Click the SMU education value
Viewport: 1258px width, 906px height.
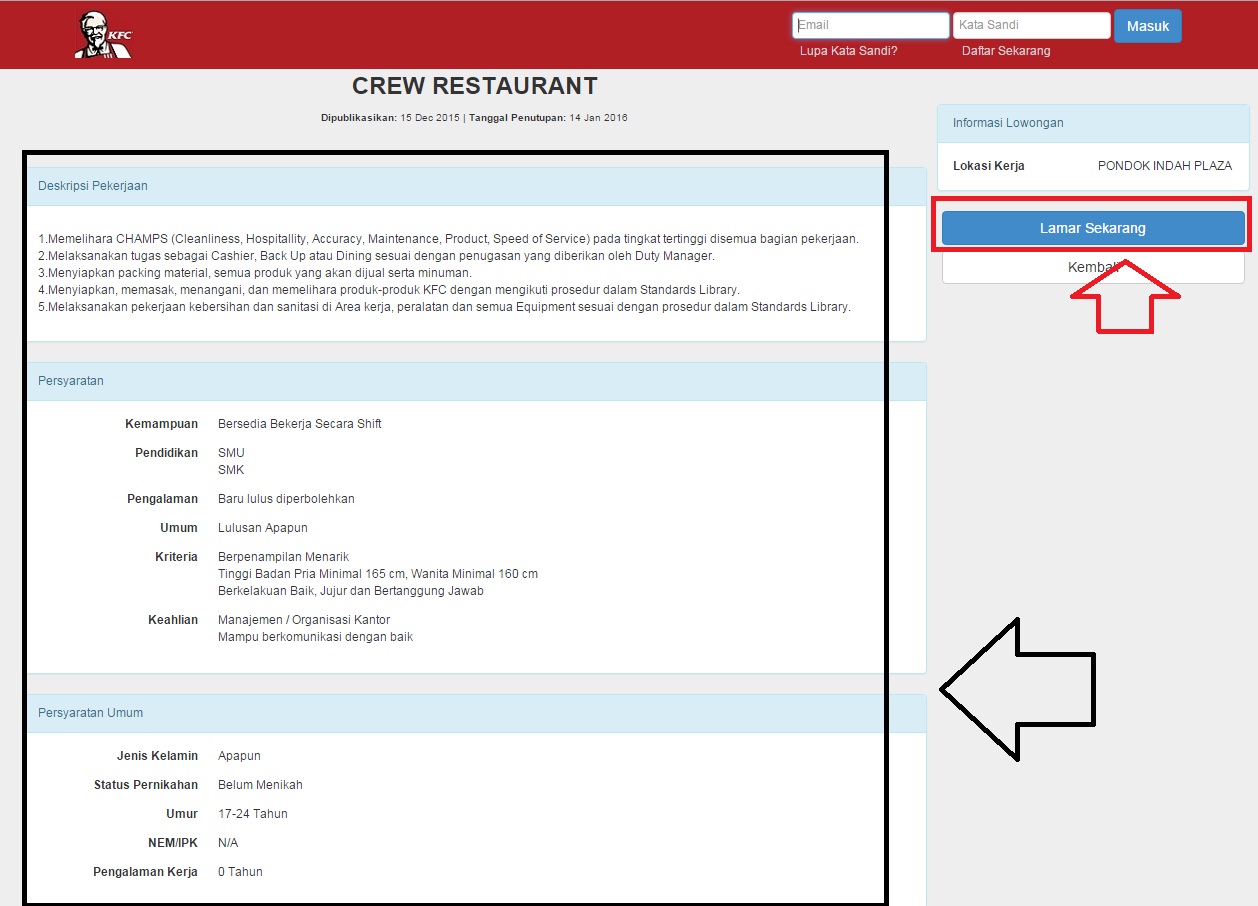(231, 453)
